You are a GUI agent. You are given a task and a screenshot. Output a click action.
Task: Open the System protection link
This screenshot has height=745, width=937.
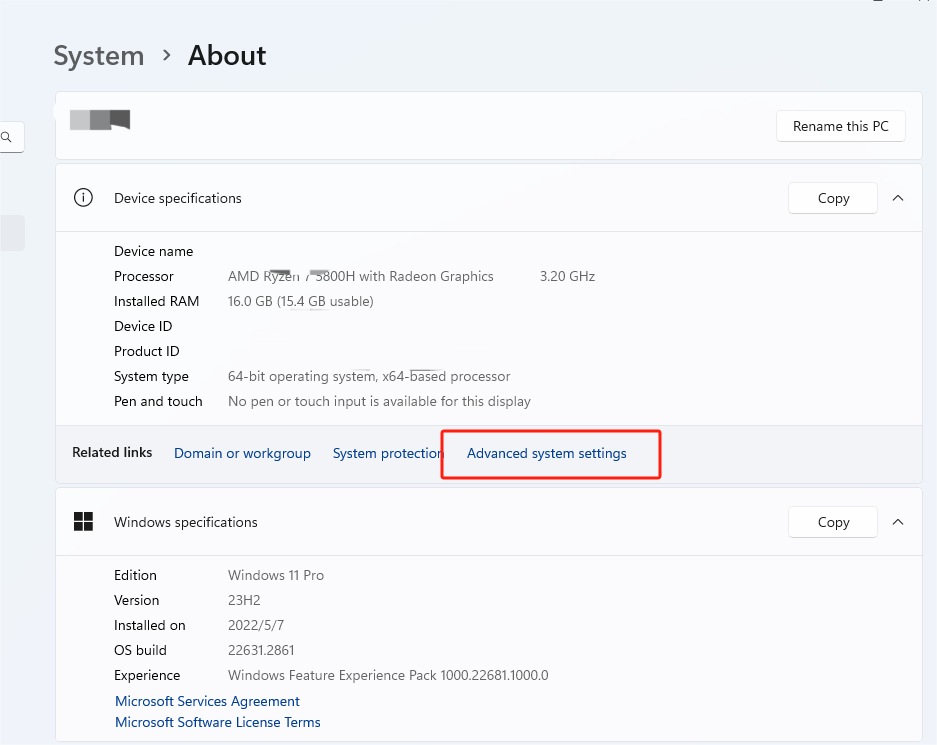[x=388, y=453]
